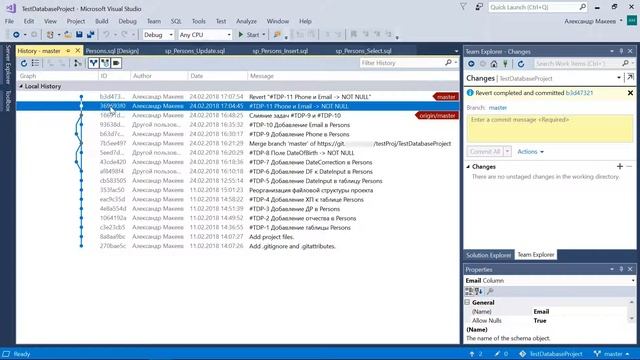This screenshot has height=360, width=640.
Task: Open Persons.sql [Design] tab
Action: click(112, 51)
